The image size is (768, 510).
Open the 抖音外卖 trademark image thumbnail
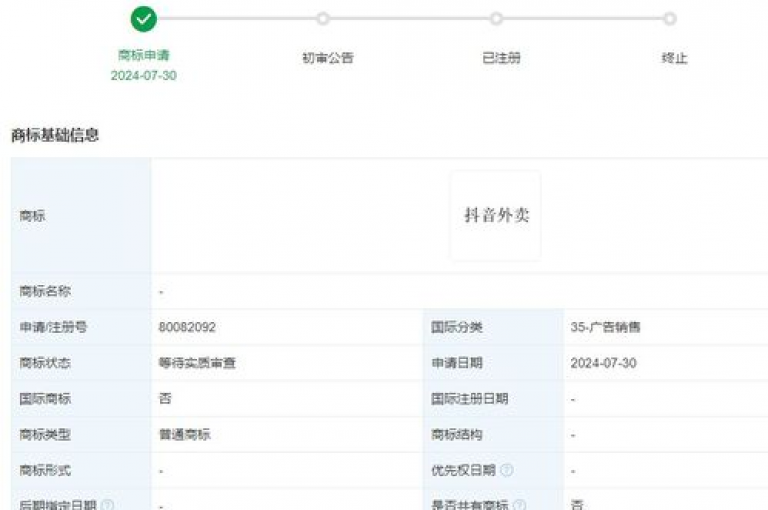[496, 215]
